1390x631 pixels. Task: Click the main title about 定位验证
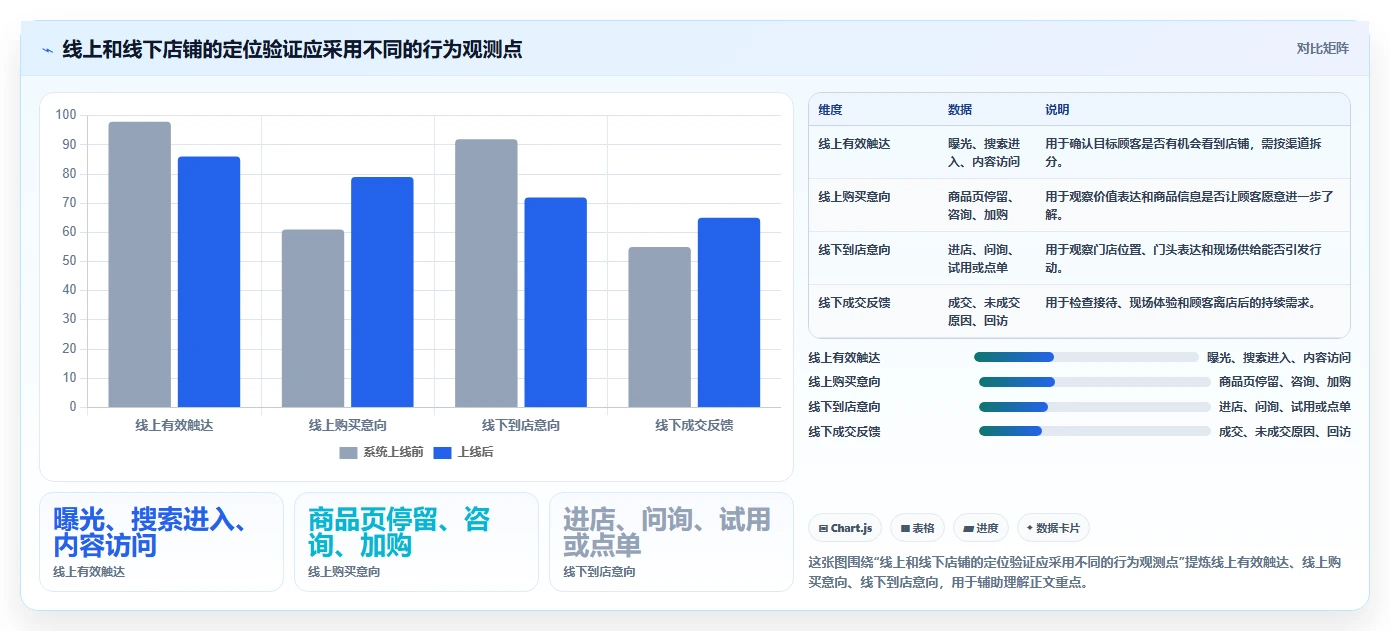coord(292,49)
